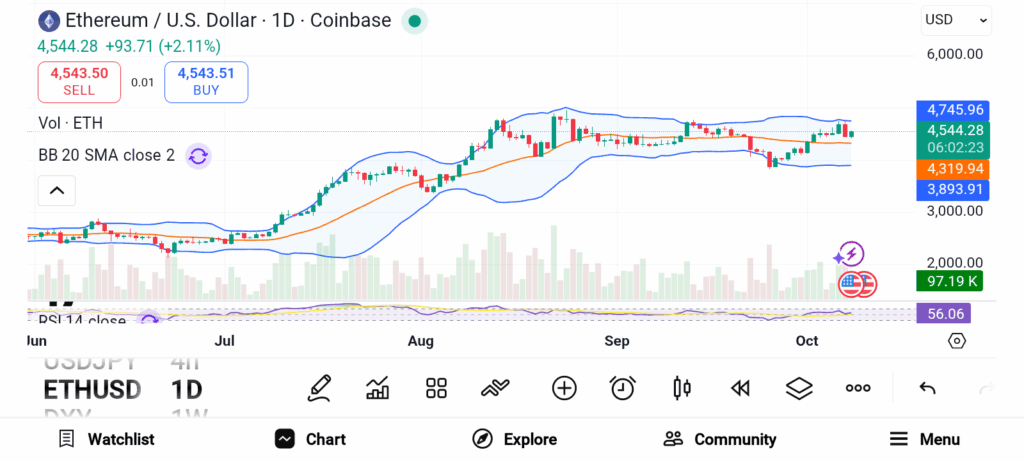Change chart type via candlestick icon

tap(682, 388)
